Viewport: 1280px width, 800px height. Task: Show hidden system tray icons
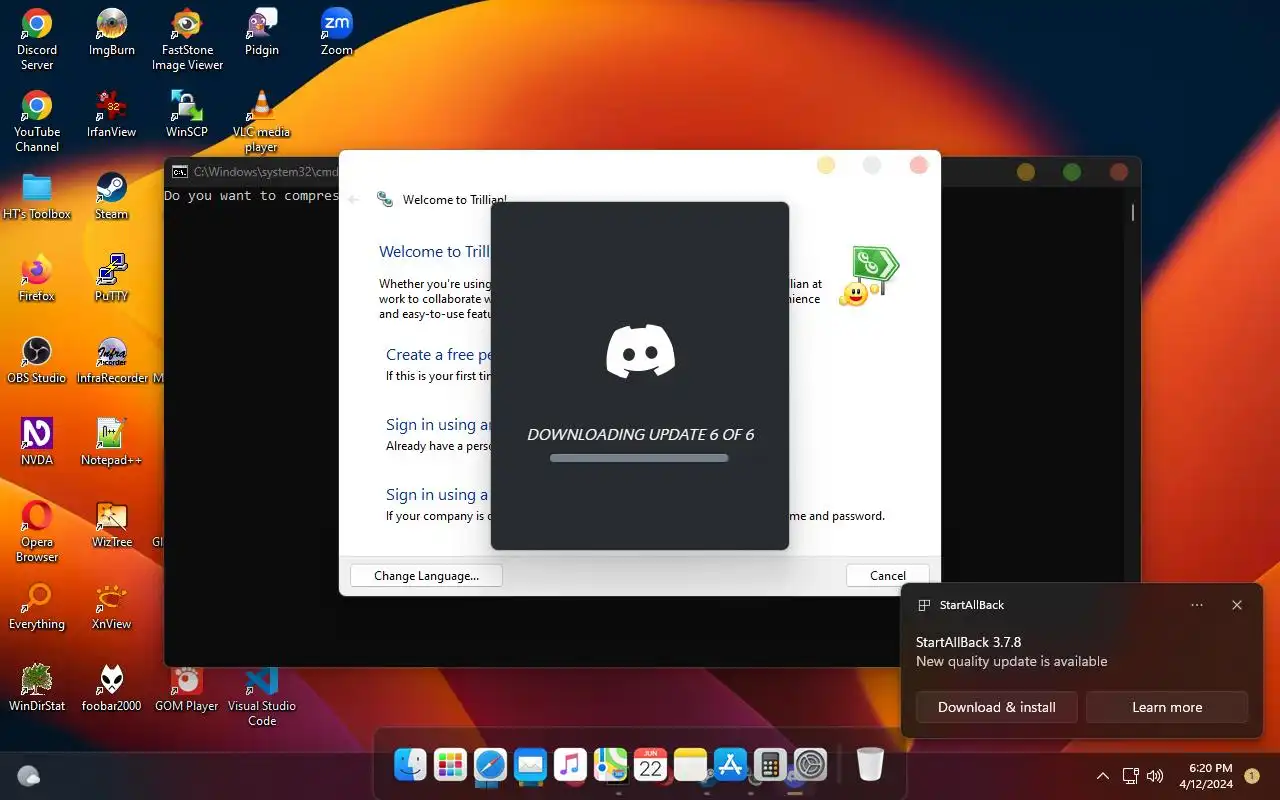[1103, 775]
